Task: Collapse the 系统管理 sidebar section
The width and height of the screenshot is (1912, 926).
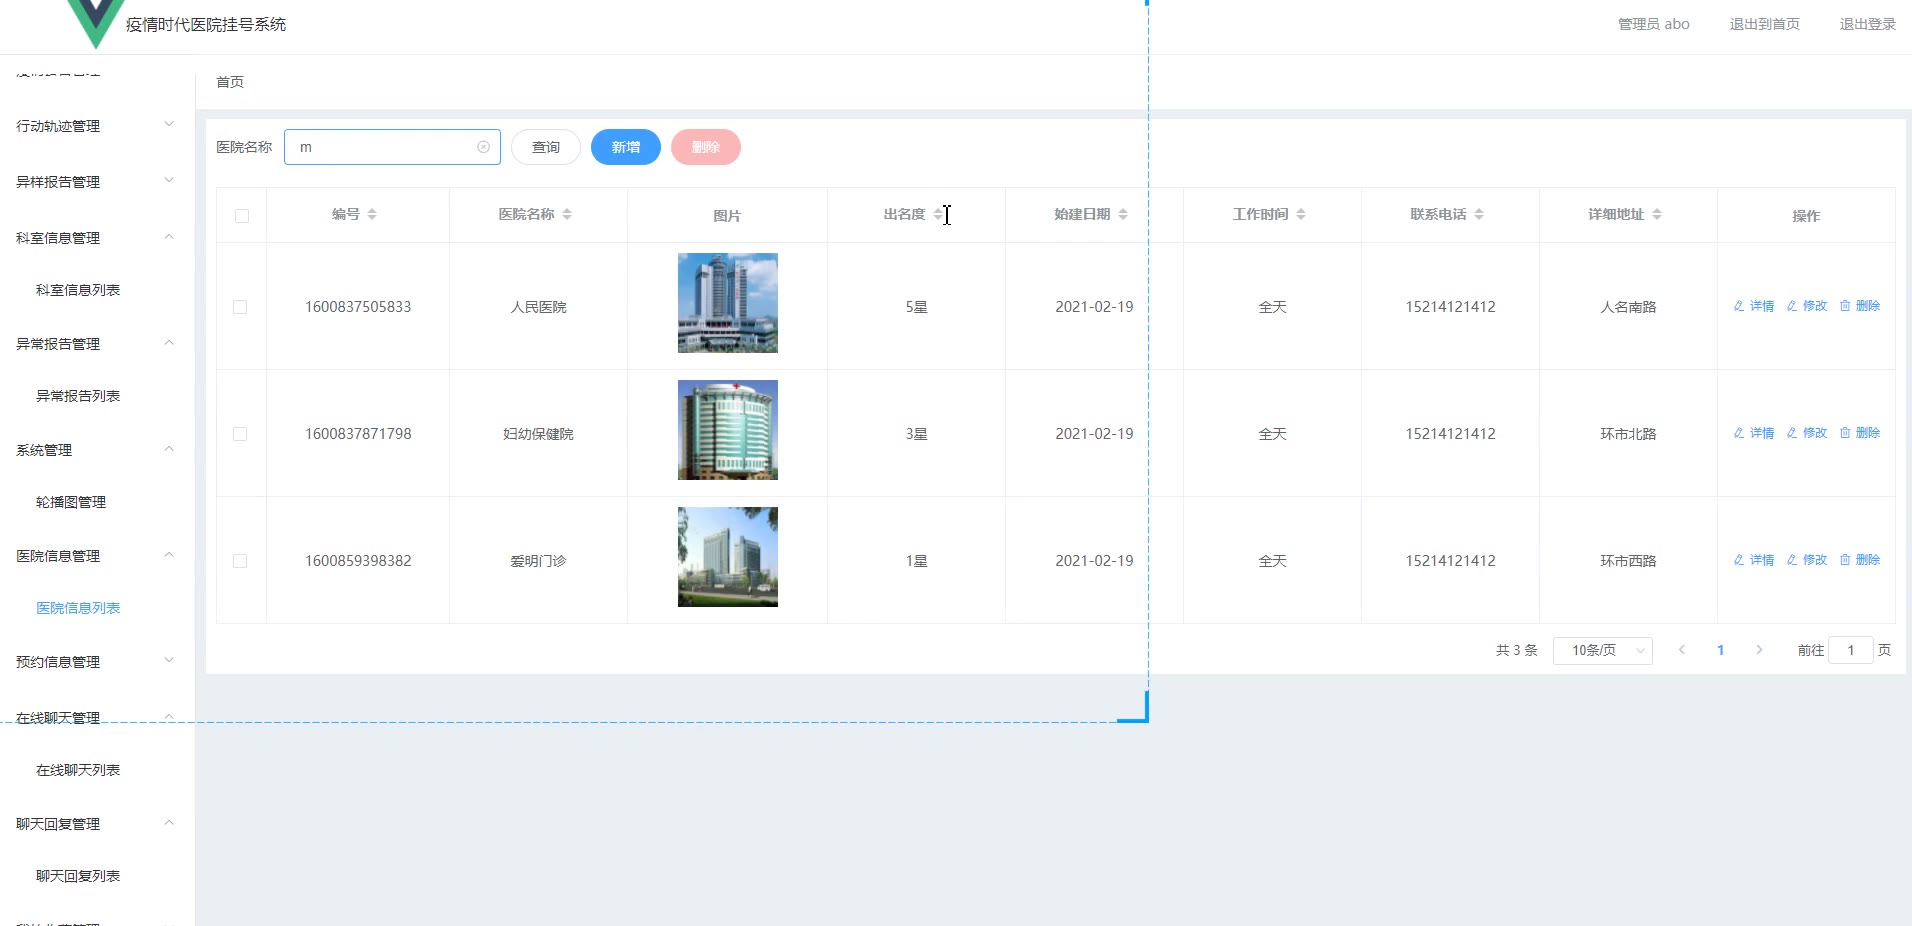Action: click(97, 450)
